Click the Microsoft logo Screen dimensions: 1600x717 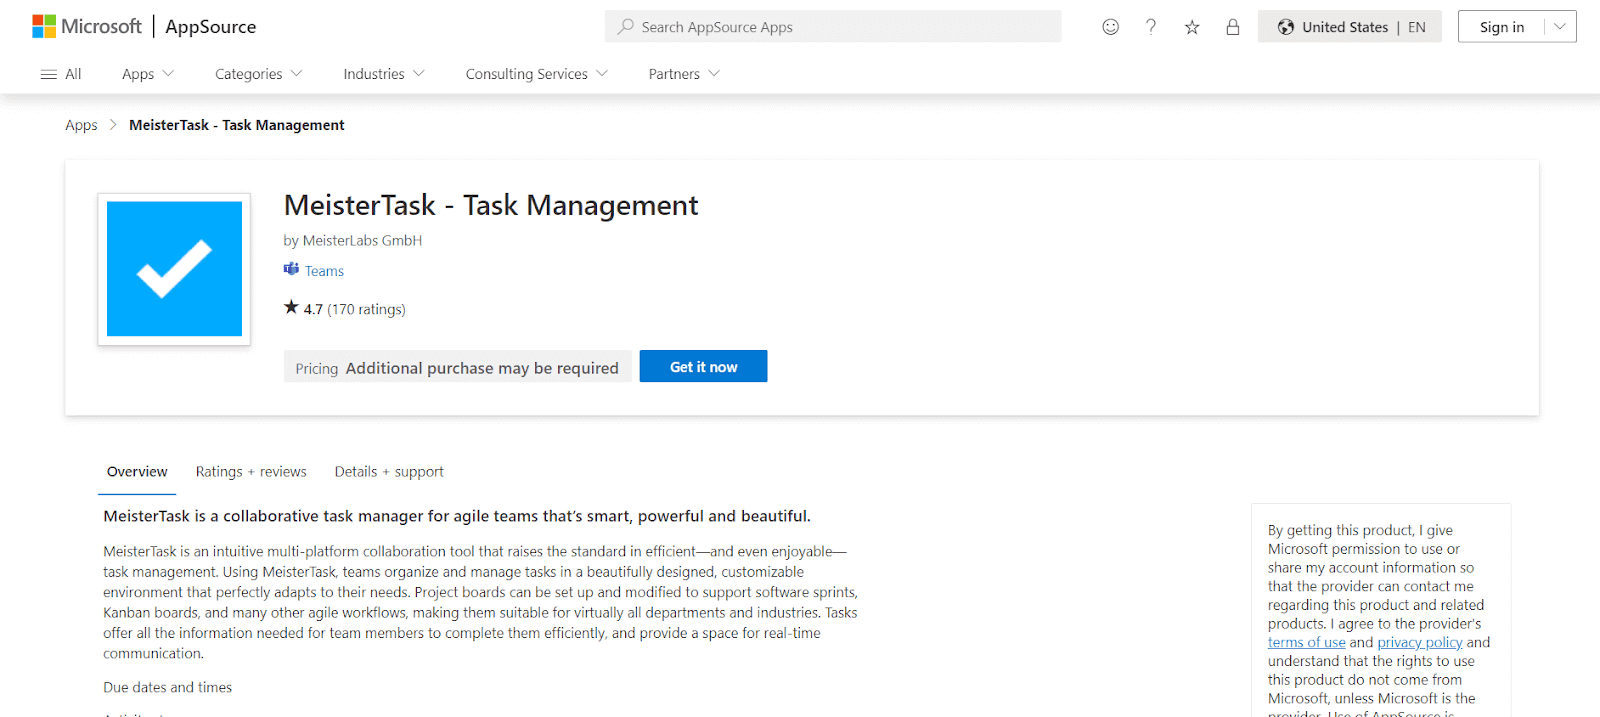87,26
